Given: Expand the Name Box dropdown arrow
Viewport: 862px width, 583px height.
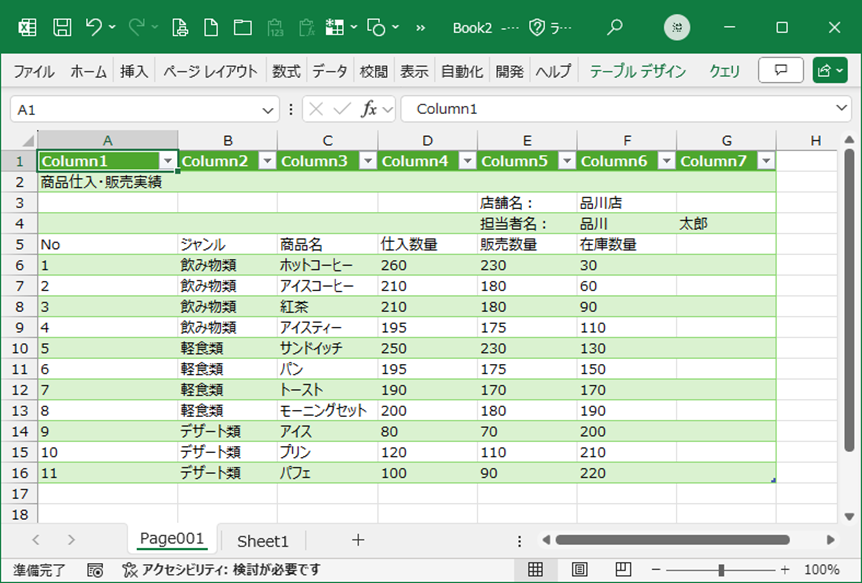Looking at the screenshot, I should [x=269, y=109].
